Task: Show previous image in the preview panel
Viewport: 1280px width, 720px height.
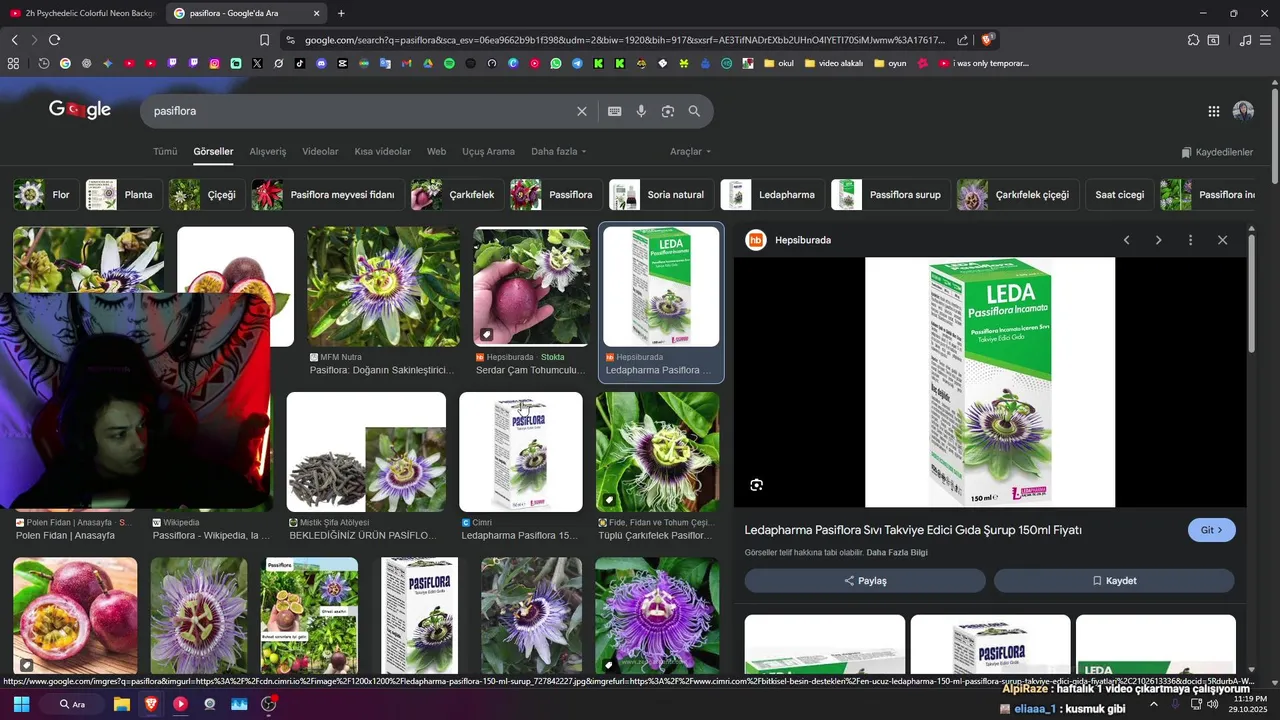Action: (x=1126, y=240)
